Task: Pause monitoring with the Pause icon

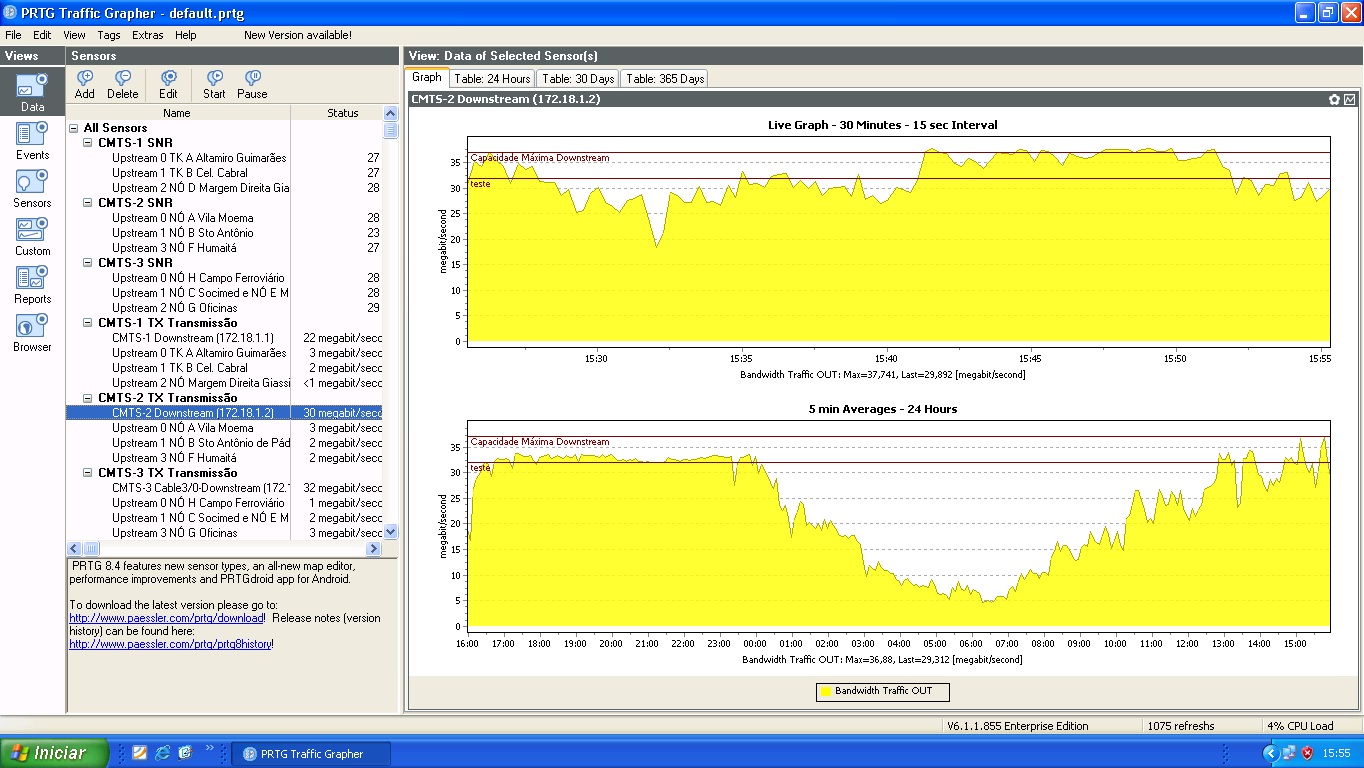Action: coord(252,84)
